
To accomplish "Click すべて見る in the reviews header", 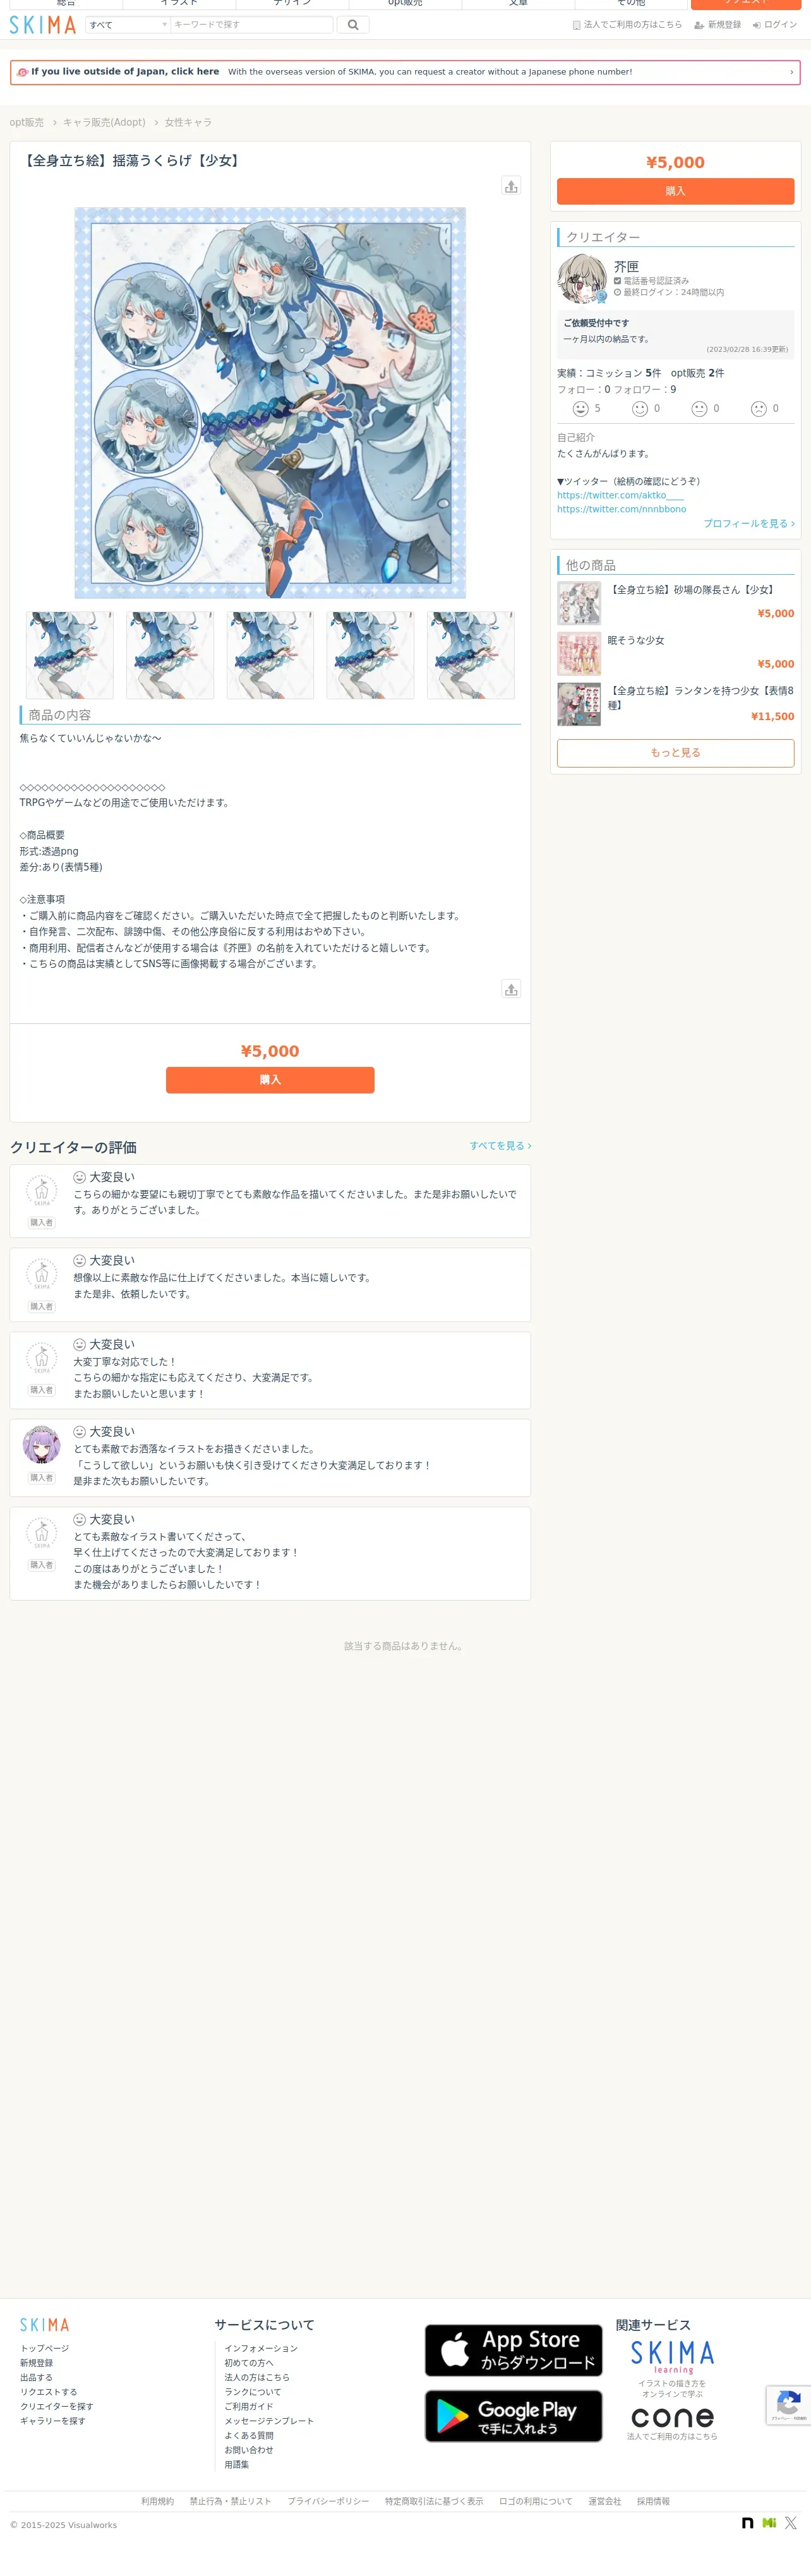I will coord(500,1146).
